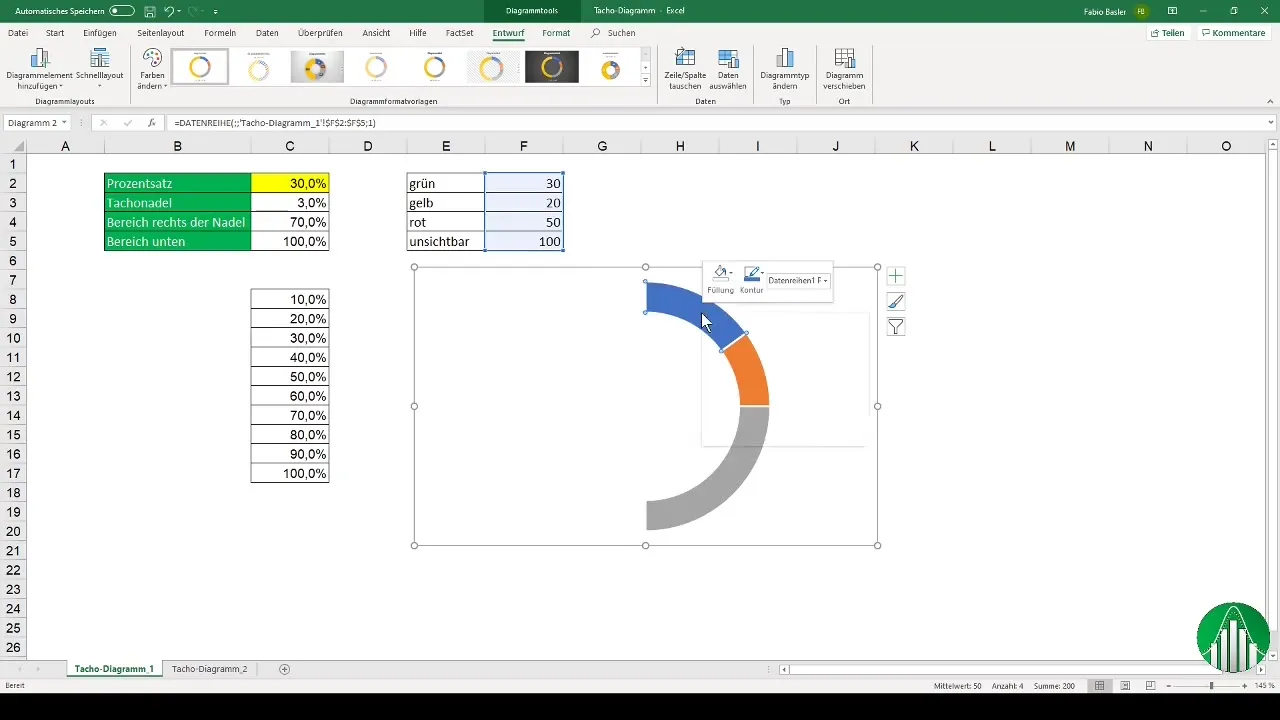1280x720 pixels.
Task: Click the formula cancel X icon
Action: coord(103,123)
